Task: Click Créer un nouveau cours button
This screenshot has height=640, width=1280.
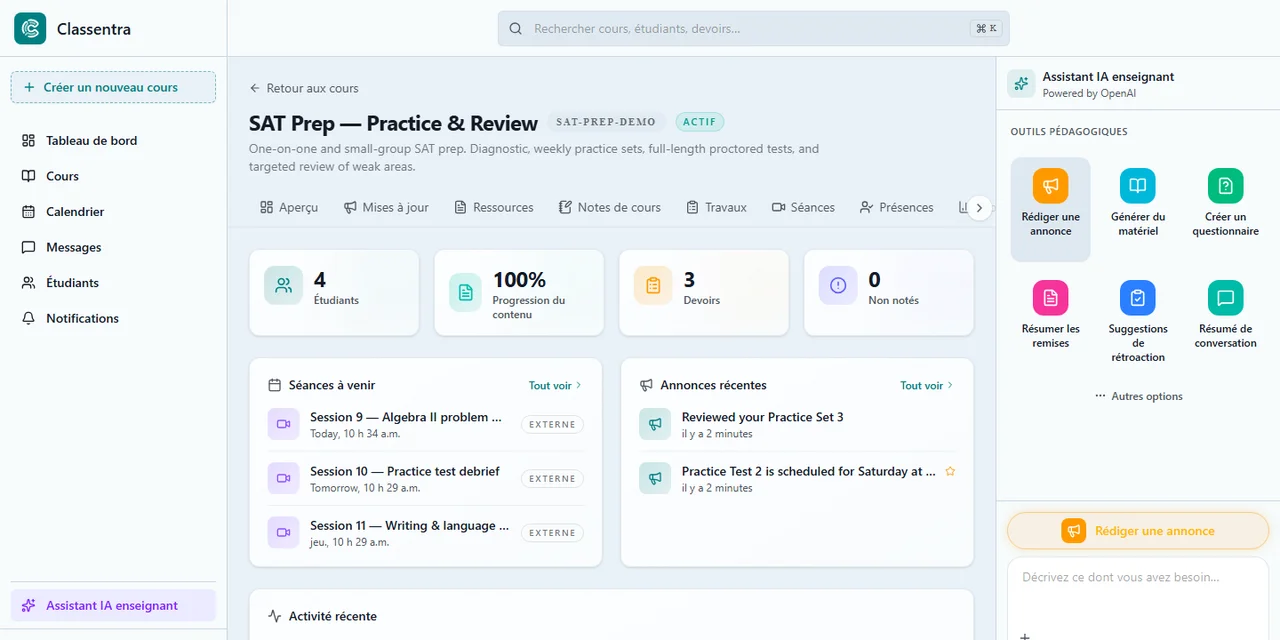Action: 113,87
